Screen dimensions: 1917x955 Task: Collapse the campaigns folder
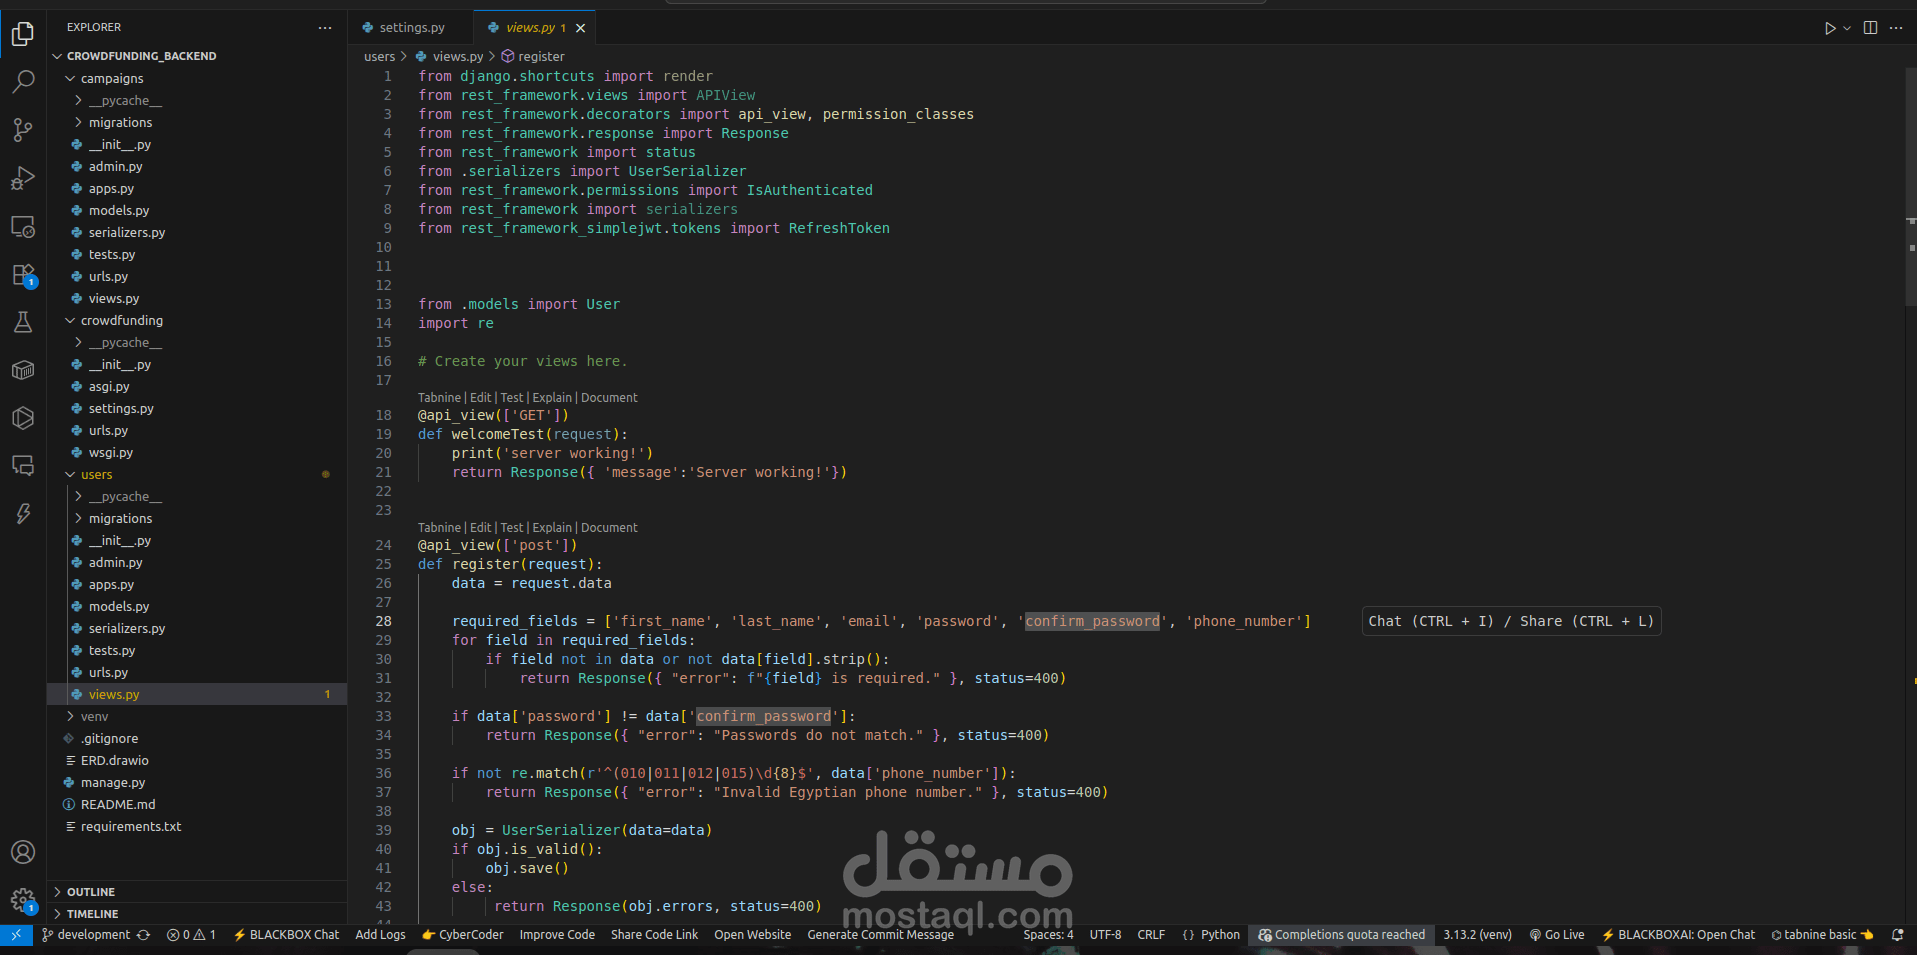tap(197, 78)
